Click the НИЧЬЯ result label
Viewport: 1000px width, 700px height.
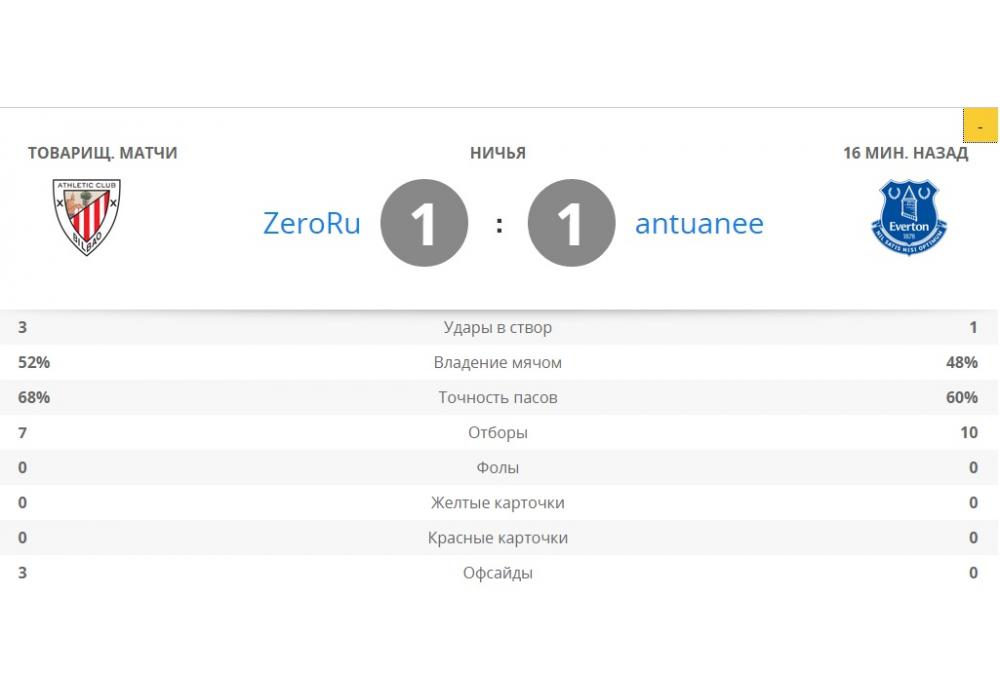[498, 153]
